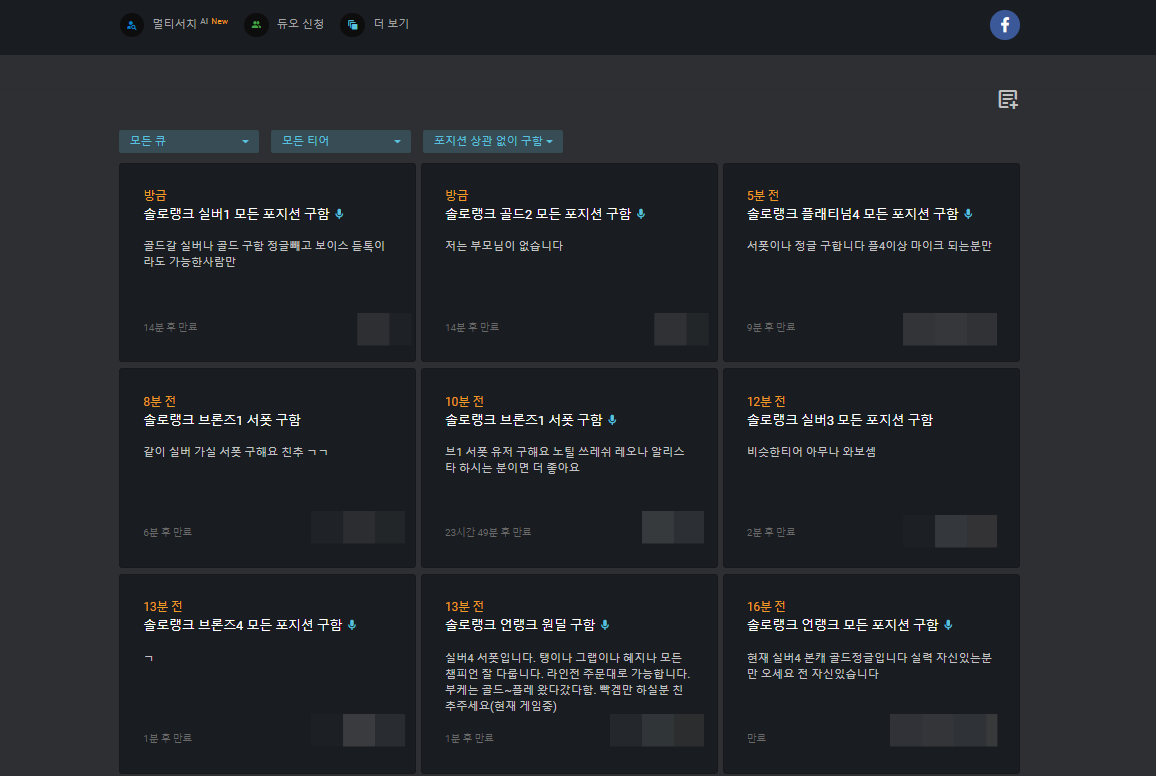Open Facebook sharing via the circular icon
Viewport: 1156px width, 776px height.
[1004, 25]
